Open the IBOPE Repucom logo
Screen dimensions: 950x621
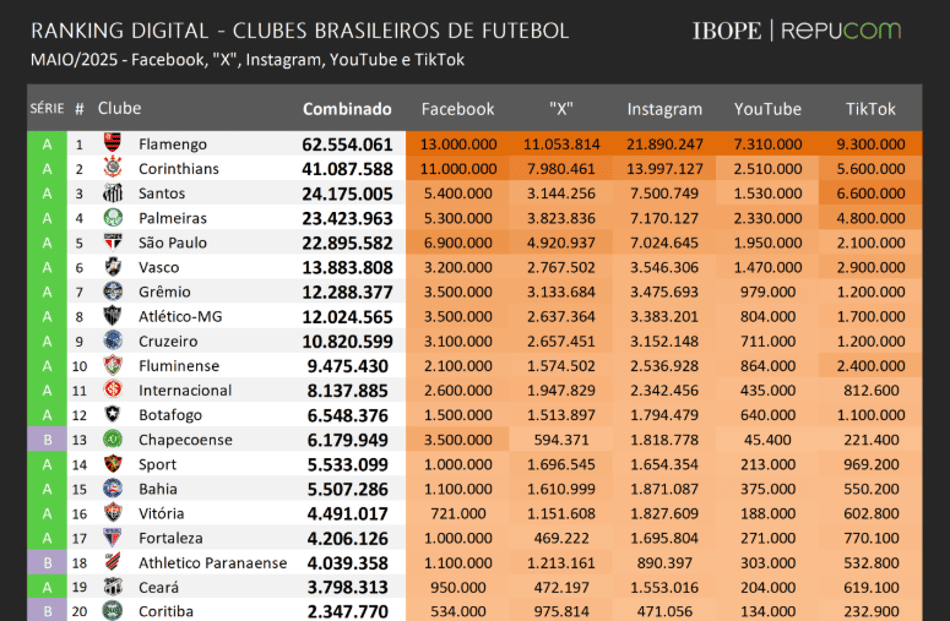[797, 30]
